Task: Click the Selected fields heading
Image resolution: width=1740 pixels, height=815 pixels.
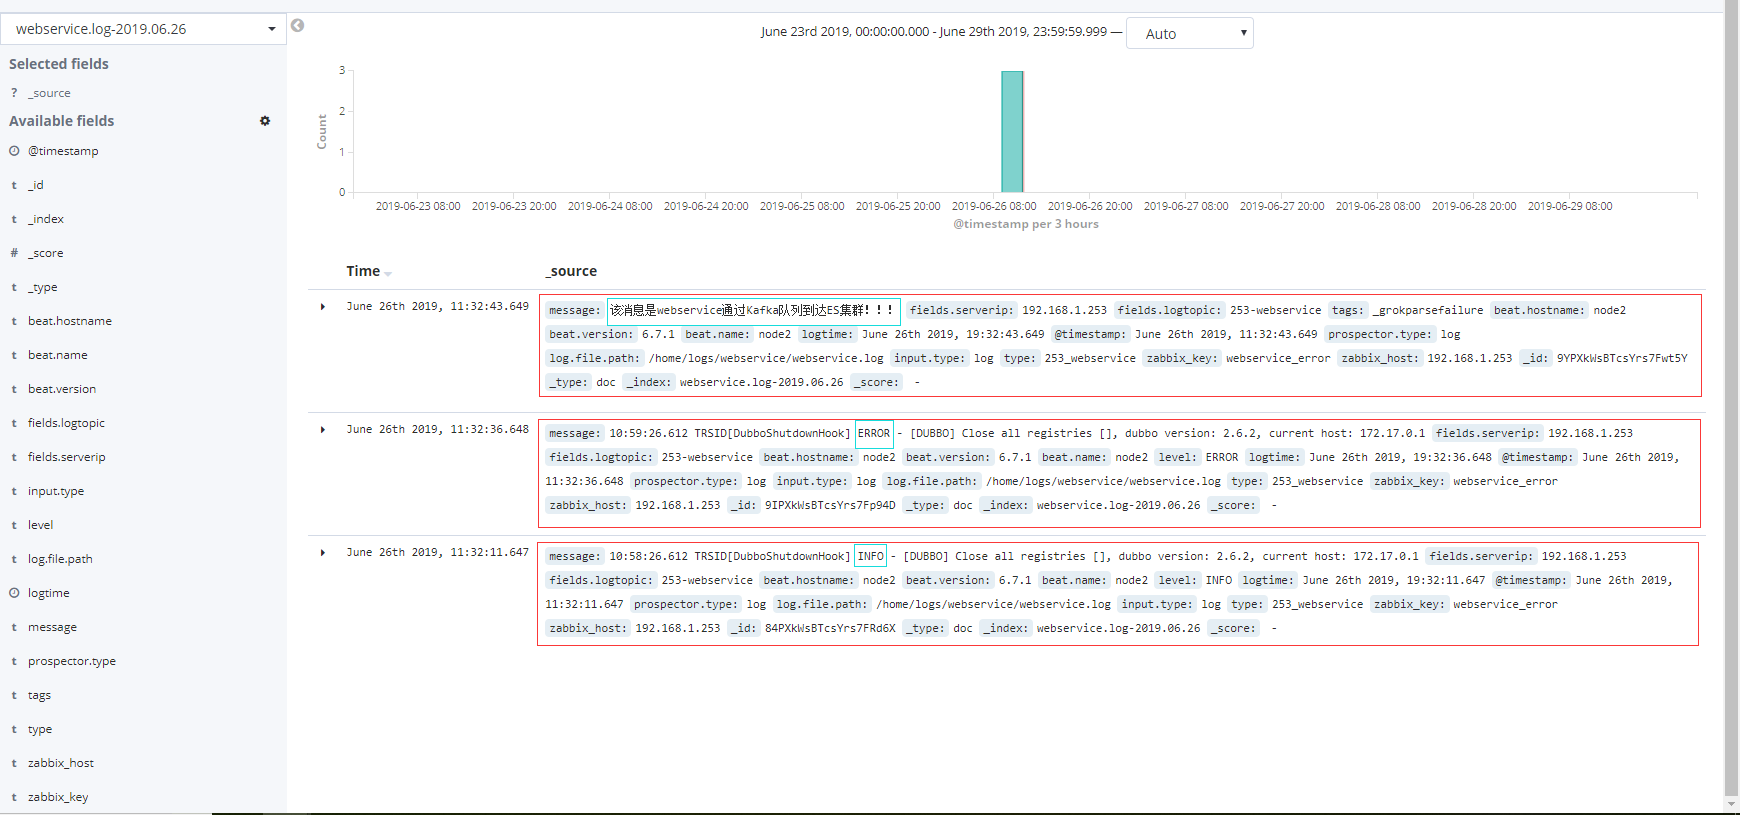Action: pos(59,64)
